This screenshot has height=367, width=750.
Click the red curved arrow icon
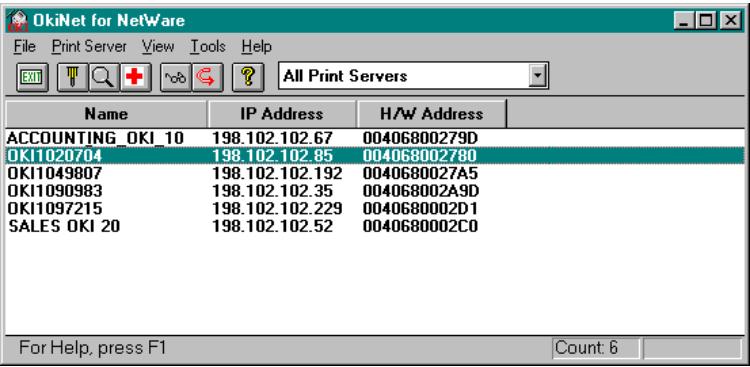pos(207,77)
